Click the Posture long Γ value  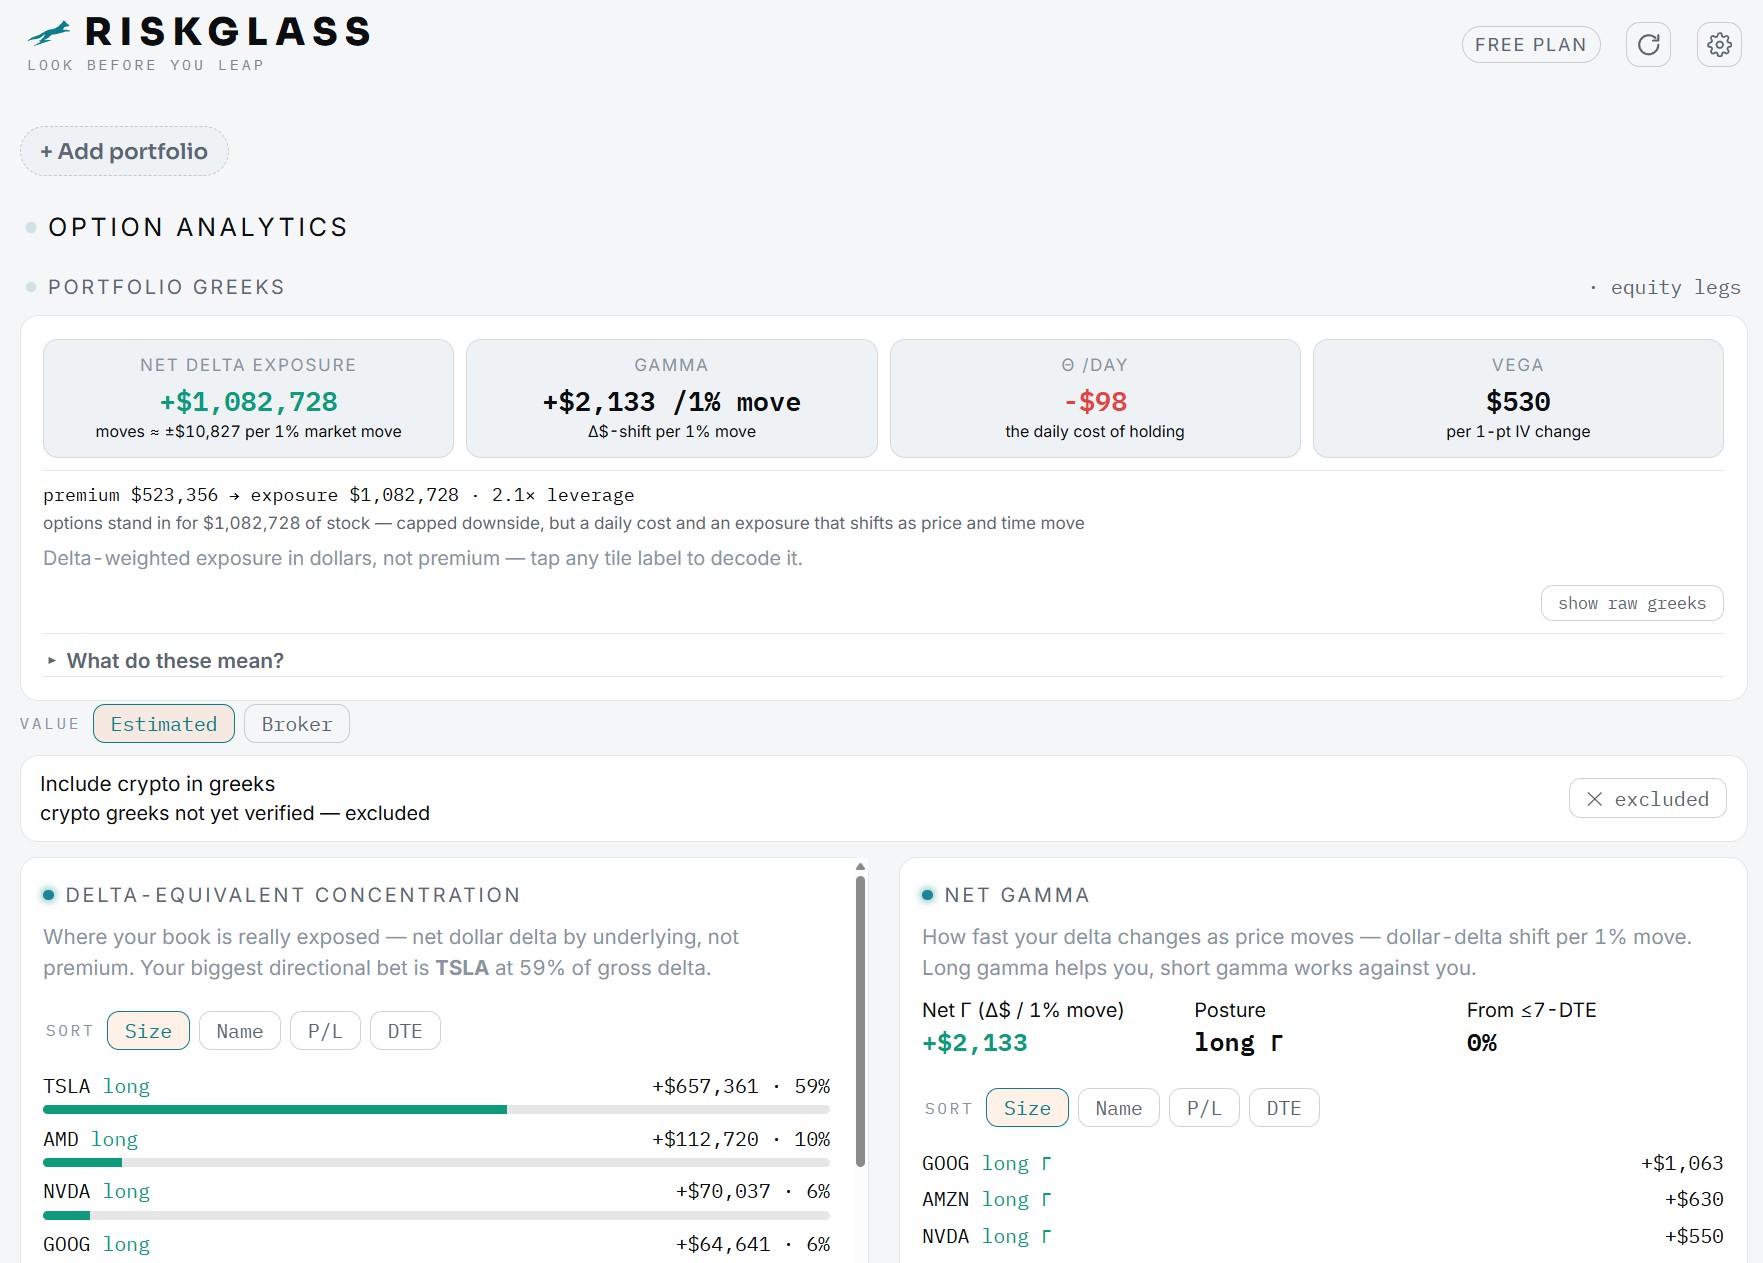[x=1238, y=1043]
